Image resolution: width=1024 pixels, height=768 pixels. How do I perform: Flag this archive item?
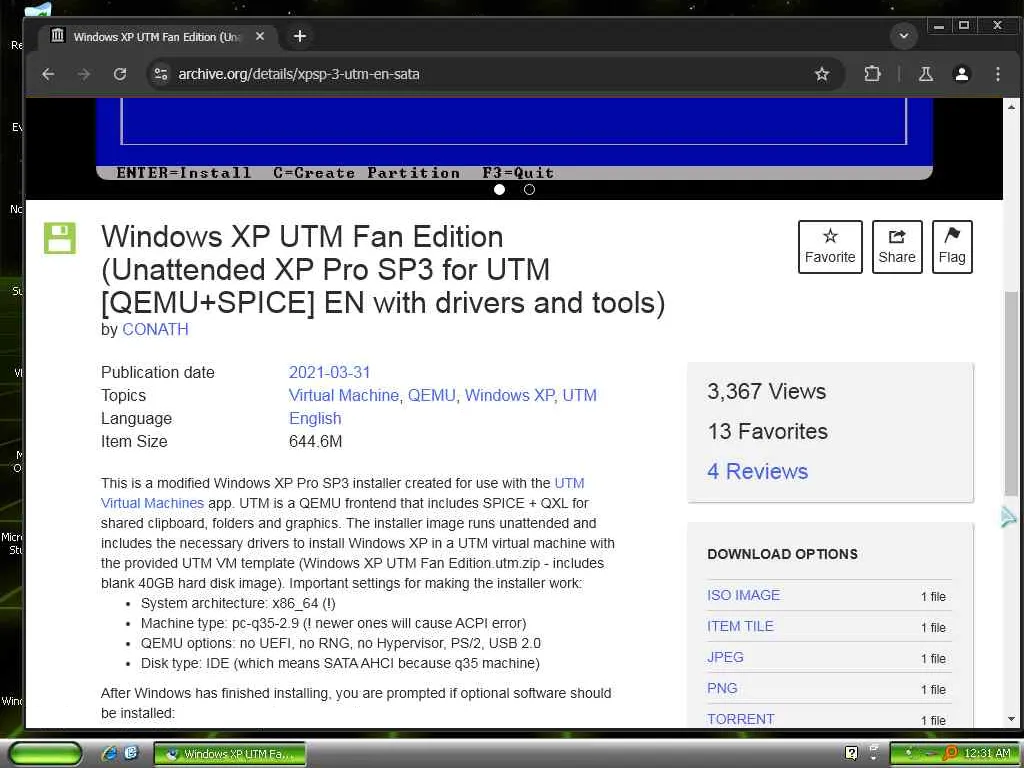[952, 246]
